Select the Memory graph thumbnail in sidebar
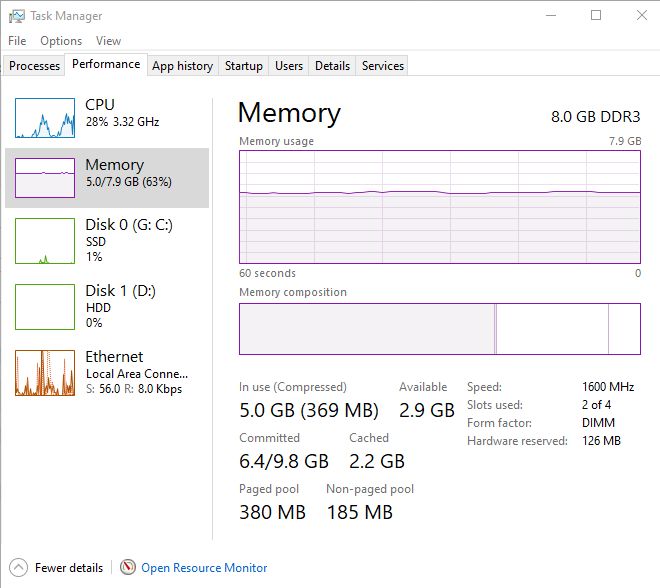The height and width of the screenshot is (588, 660). (45, 178)
